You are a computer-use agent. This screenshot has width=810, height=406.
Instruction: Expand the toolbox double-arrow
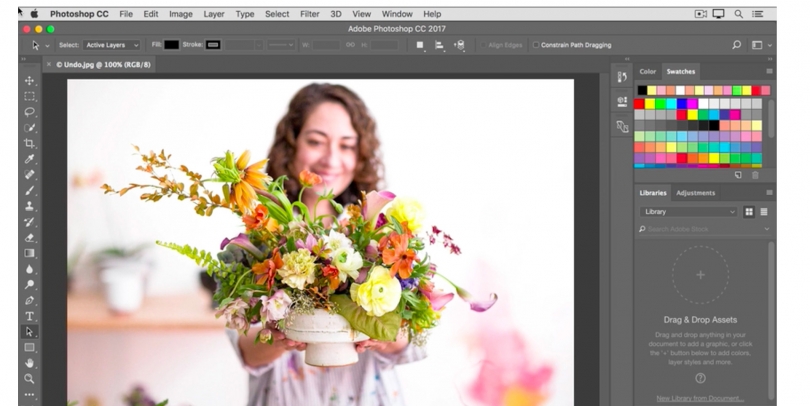pyautogui.click(x=23, y=59)
